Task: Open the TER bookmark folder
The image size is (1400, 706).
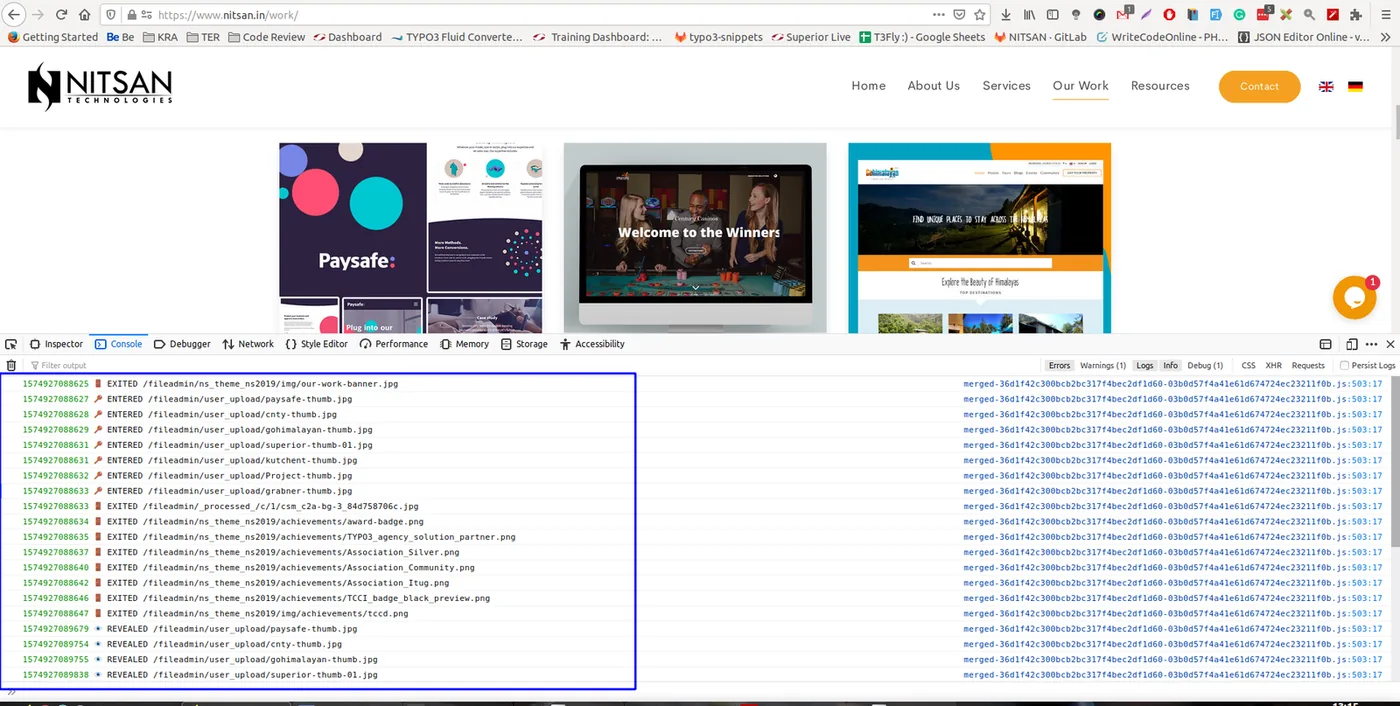Action: pyautogui.click(x=203, y=37)
